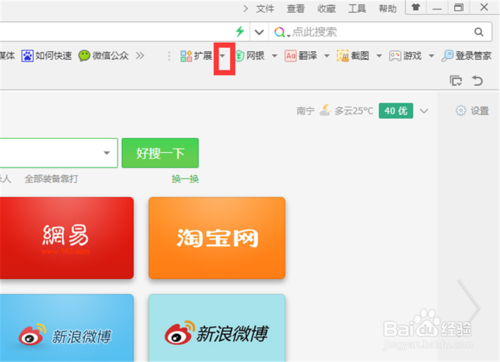This screenshot has width=500, height=362.
Task: Open the 微信公众 bookmark
Action: point(104,56)
